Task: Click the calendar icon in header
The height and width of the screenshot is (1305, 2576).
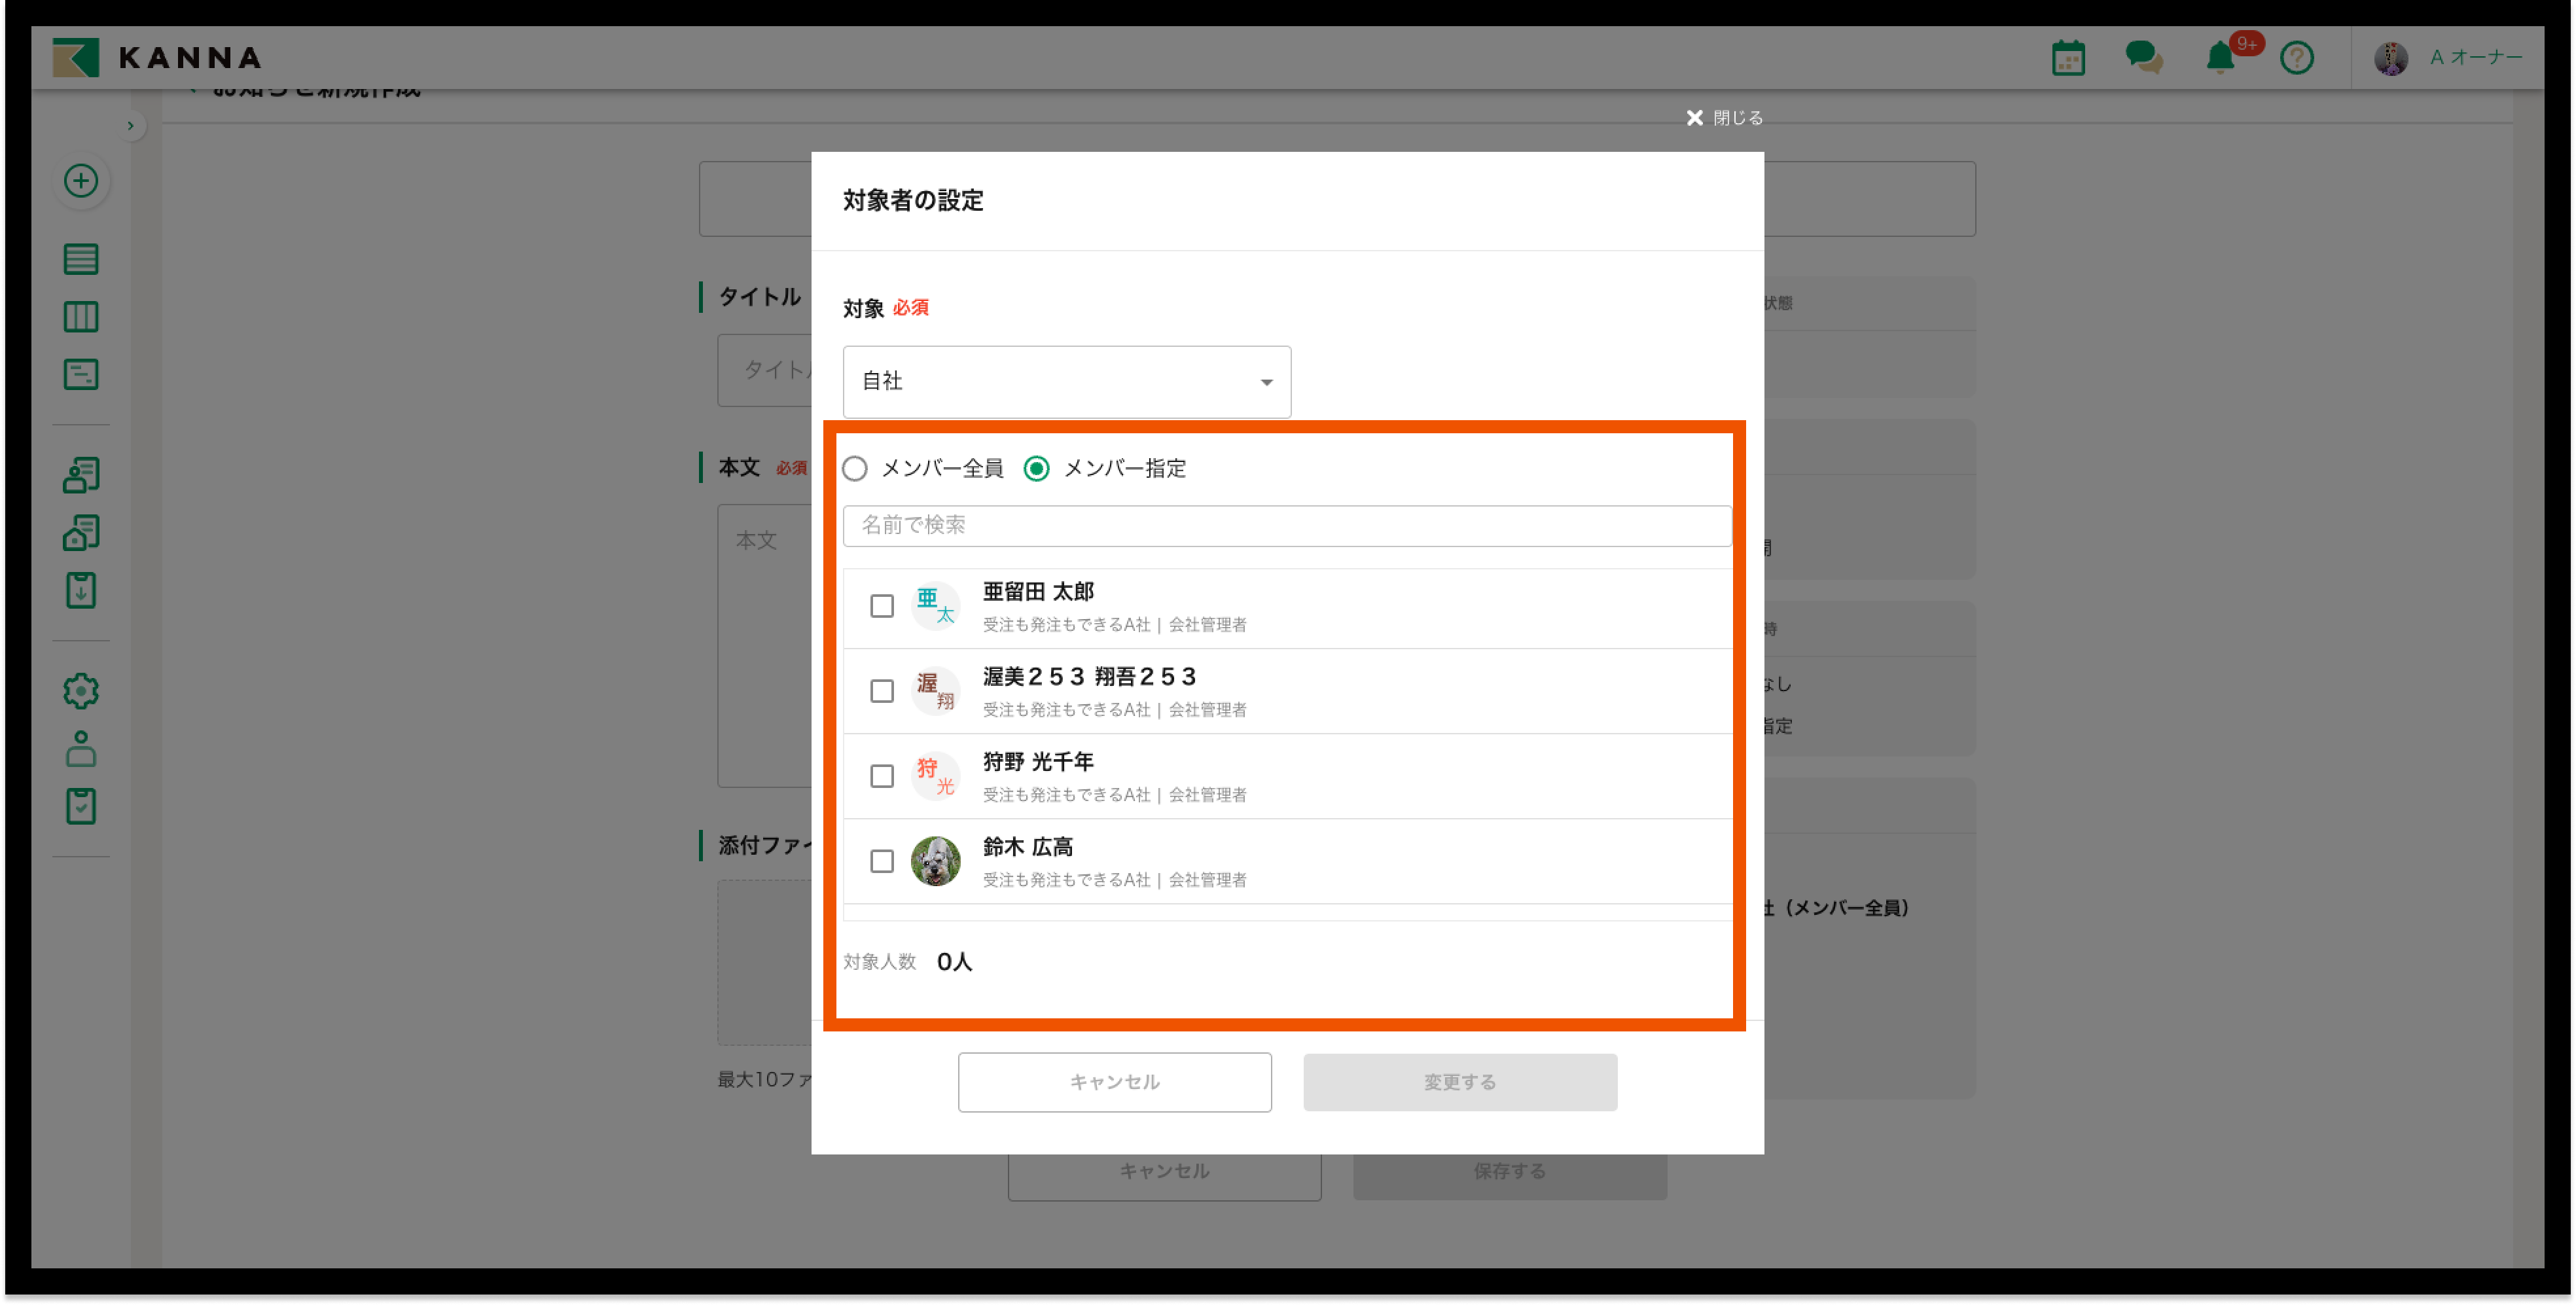Action: click(2067, 58)
